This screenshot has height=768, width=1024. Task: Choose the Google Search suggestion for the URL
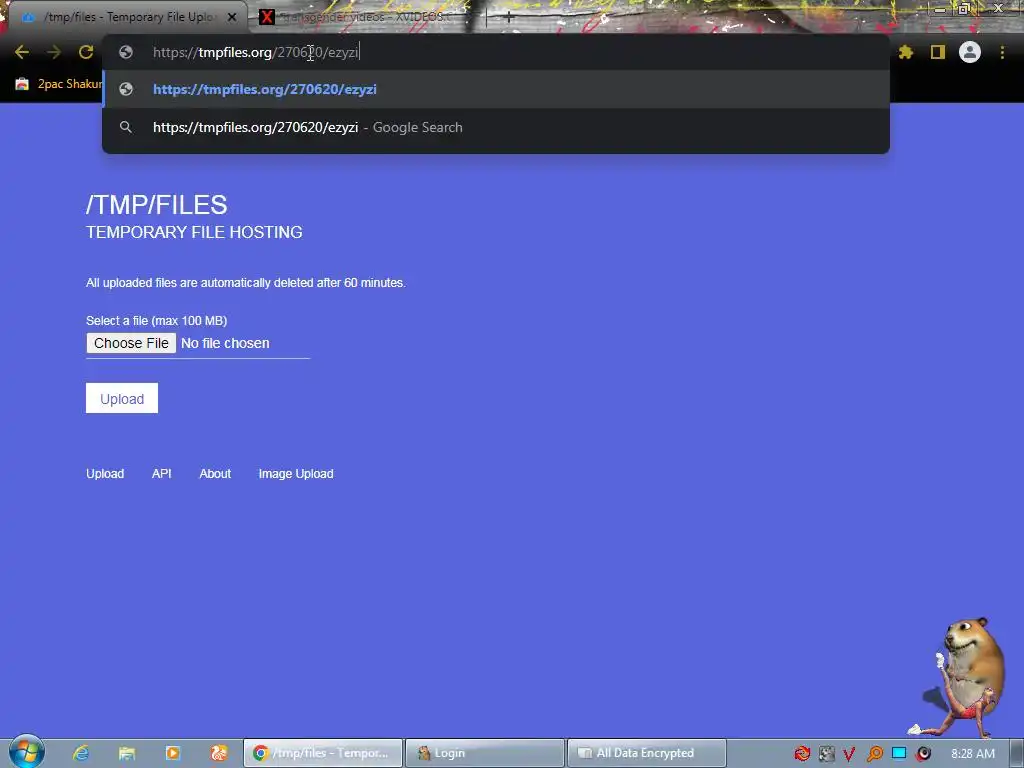pos(496,127)
